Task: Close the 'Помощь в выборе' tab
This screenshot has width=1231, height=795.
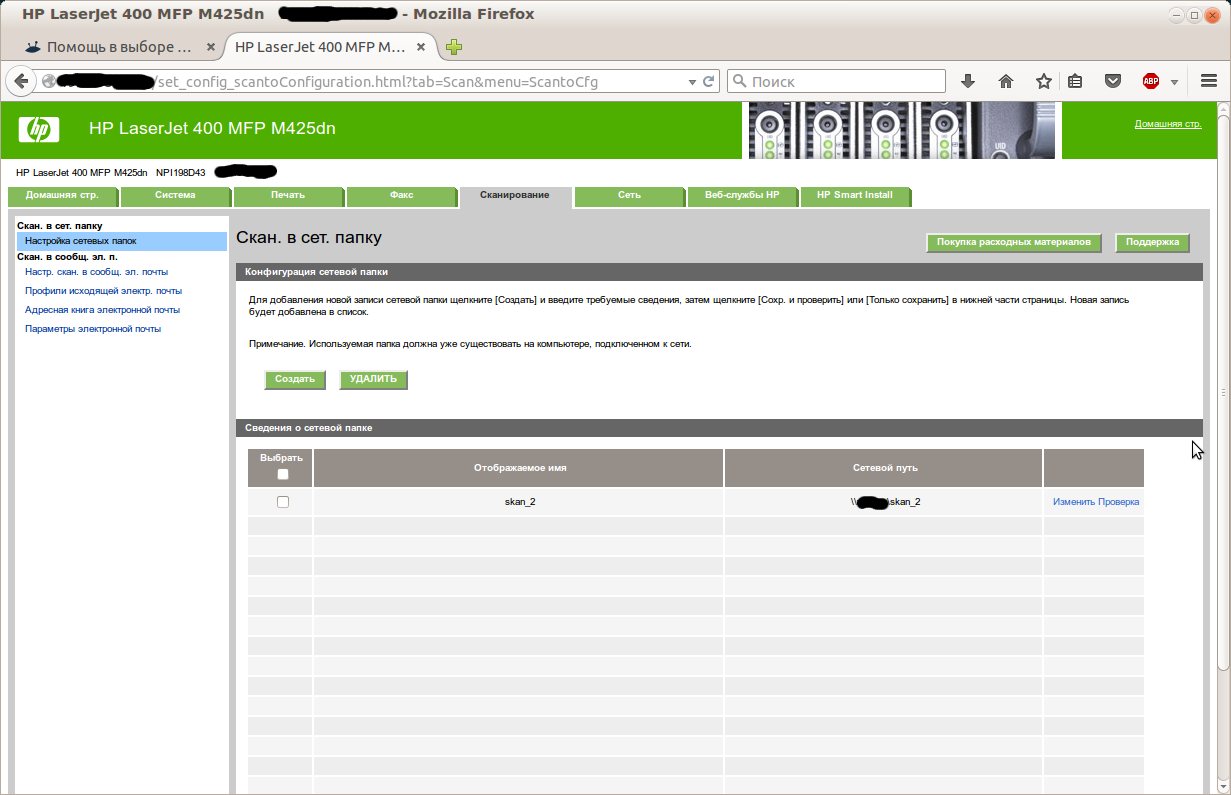Action: pos(210,47)
